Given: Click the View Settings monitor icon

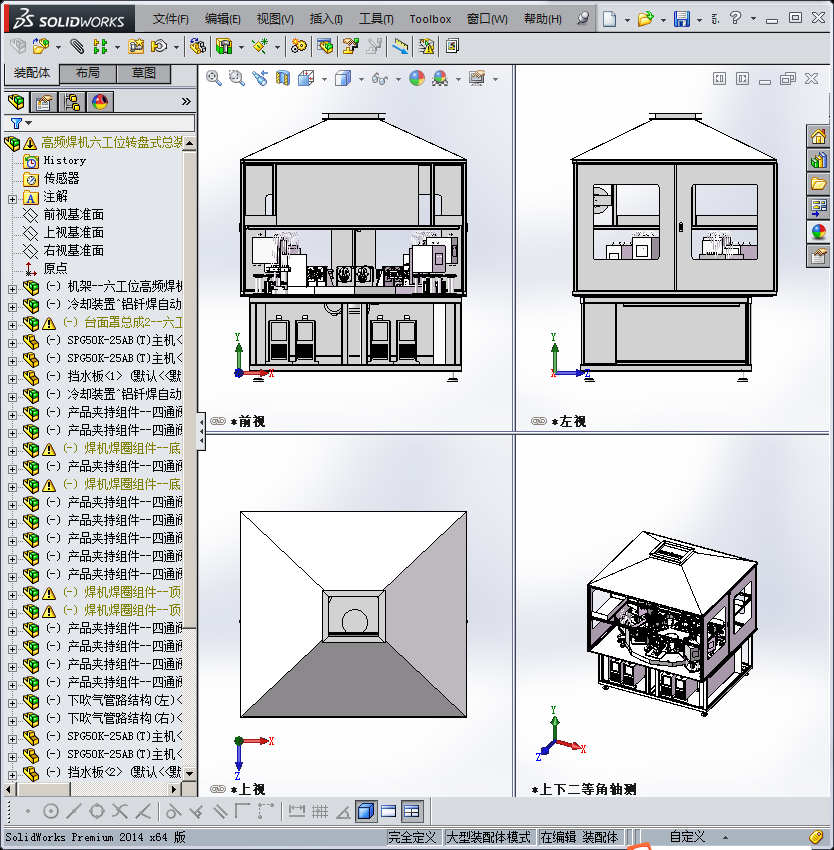Looking at the screenshot, I should [x=477, y=78].
